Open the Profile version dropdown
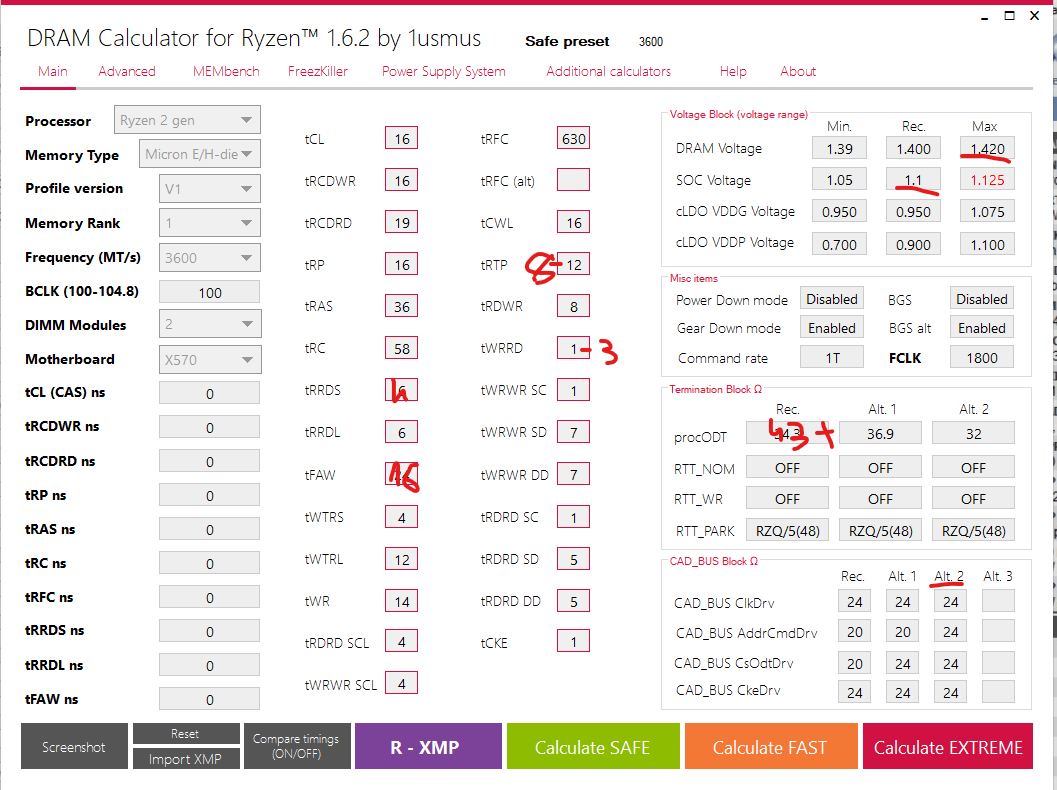This screenshot has width=1057, height=790. [x=210, y=189]
